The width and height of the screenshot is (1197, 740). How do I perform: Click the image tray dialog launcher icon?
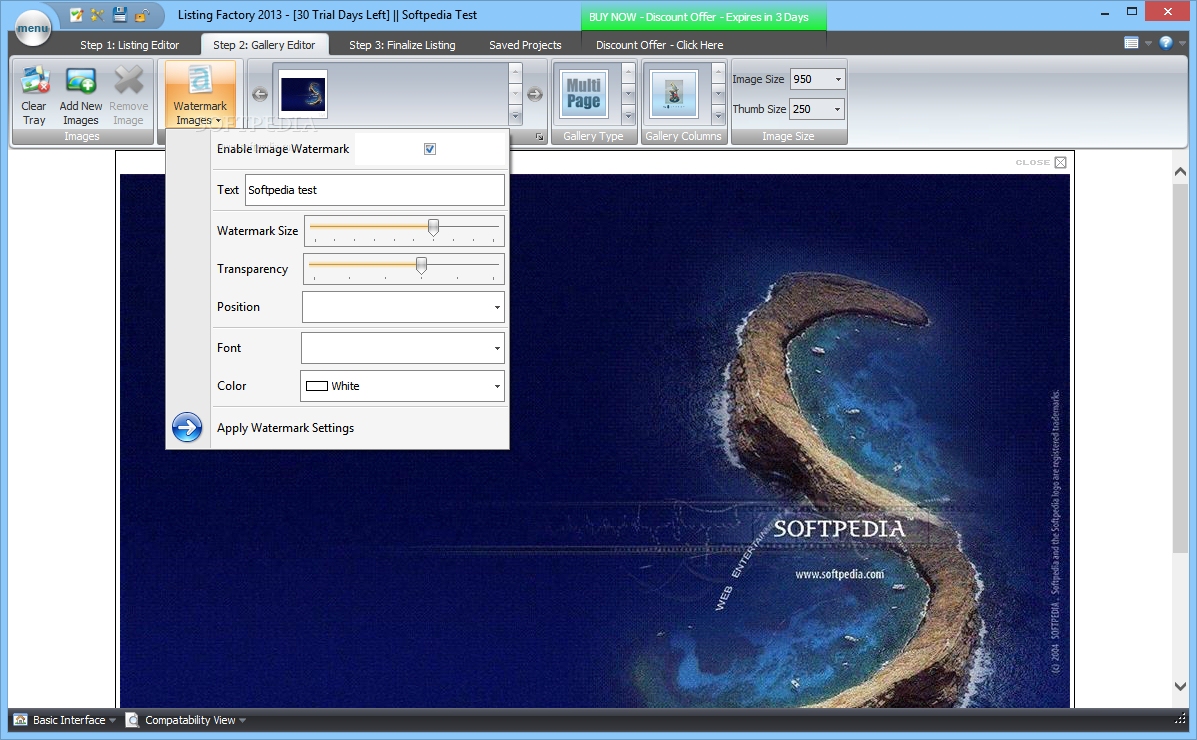point(539,137)
